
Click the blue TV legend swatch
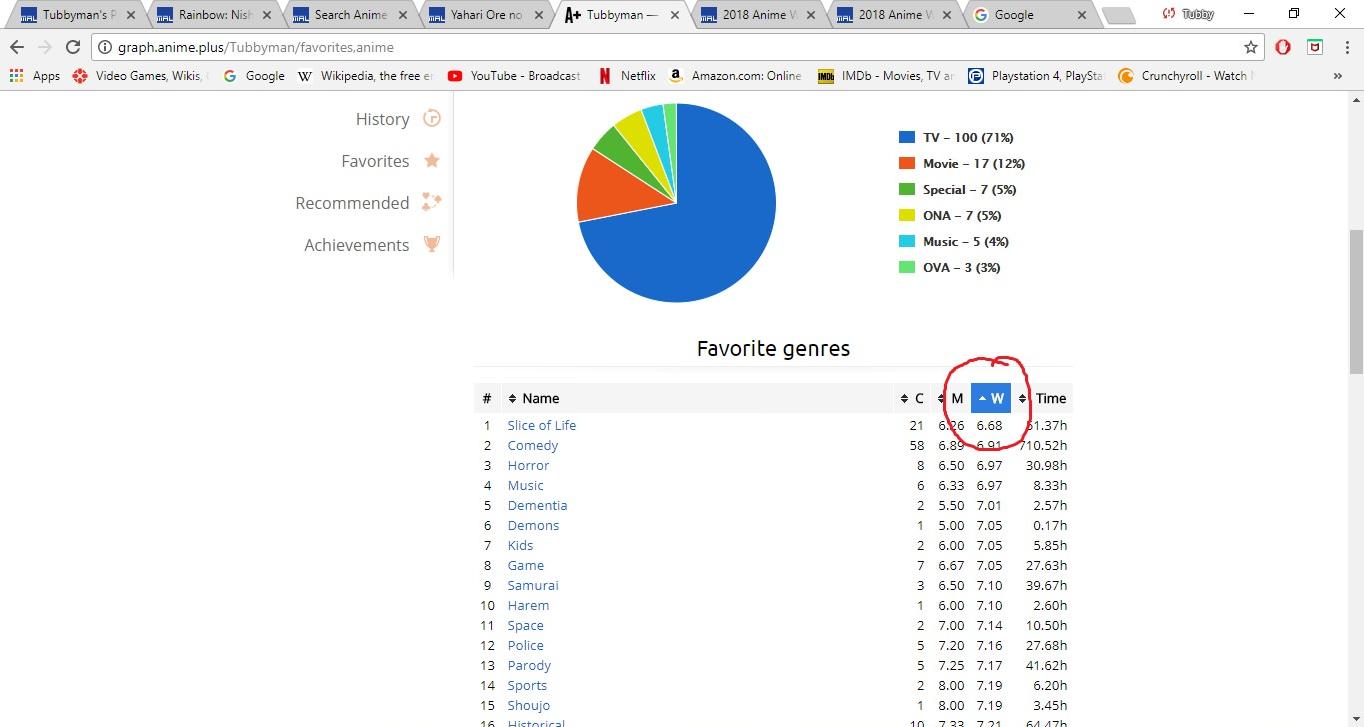(907, 137)
